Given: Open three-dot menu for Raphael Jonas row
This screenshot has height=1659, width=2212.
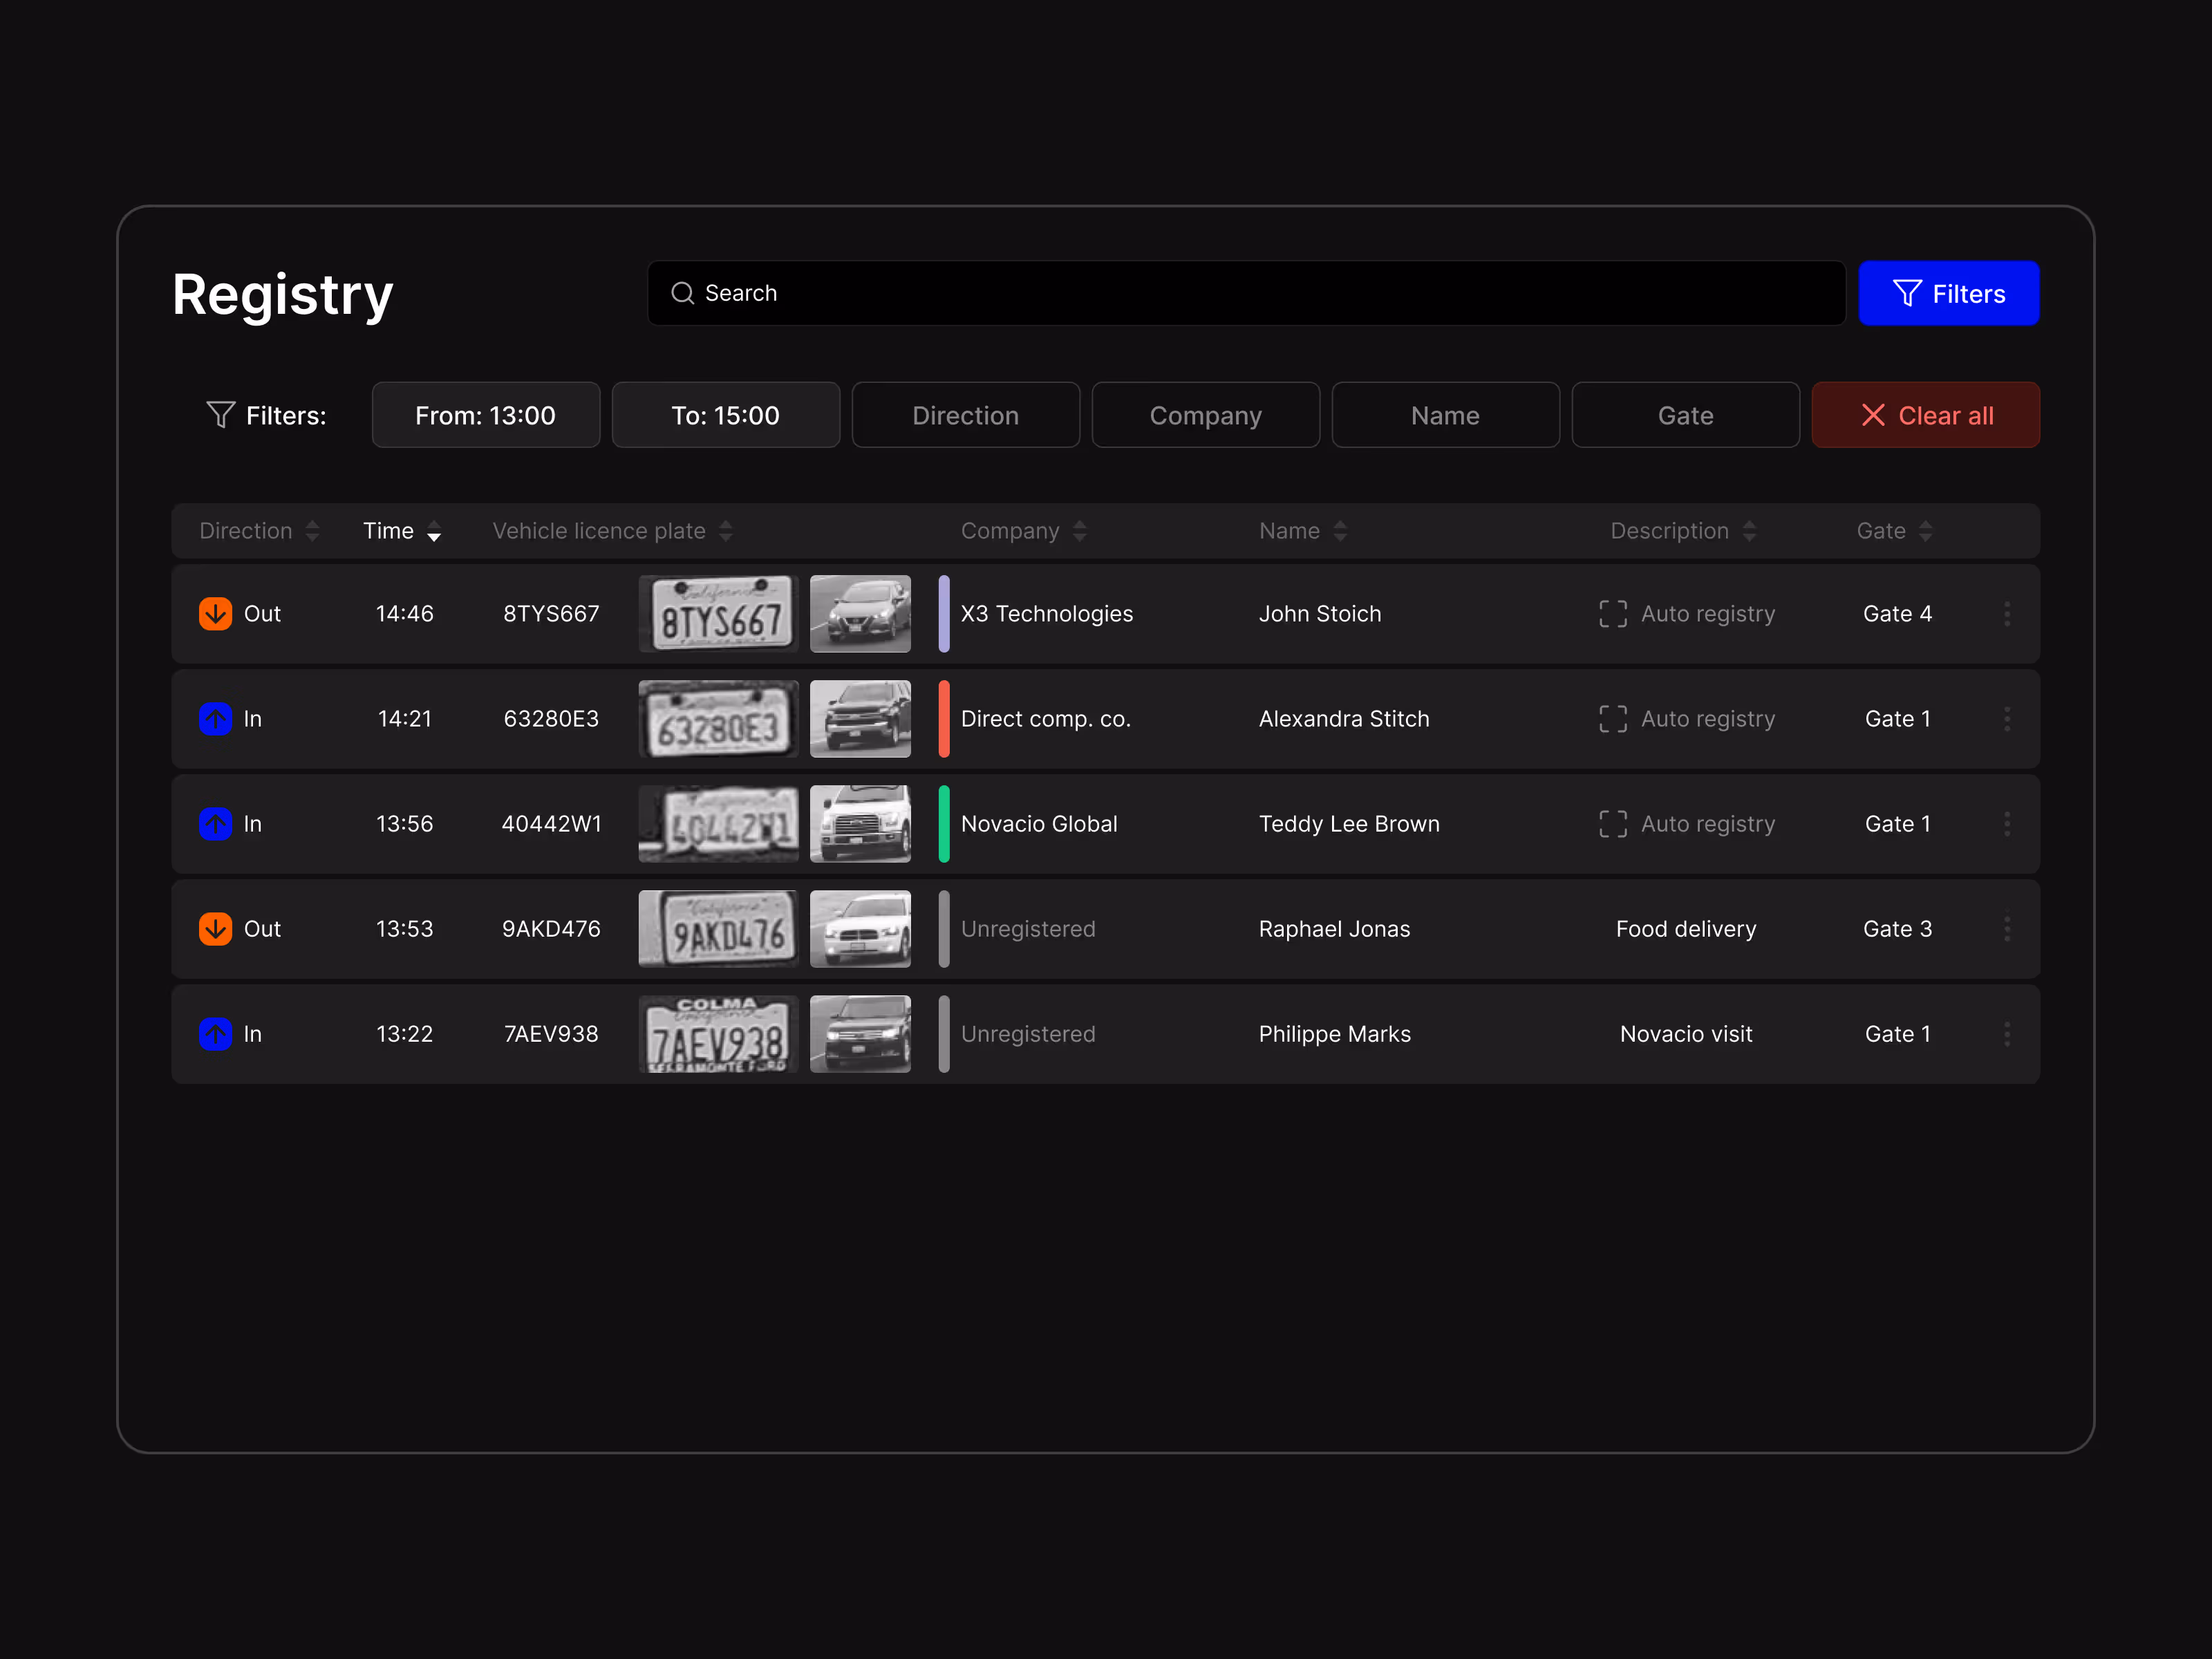Looking at the screenshot, I should (2006, 928).
